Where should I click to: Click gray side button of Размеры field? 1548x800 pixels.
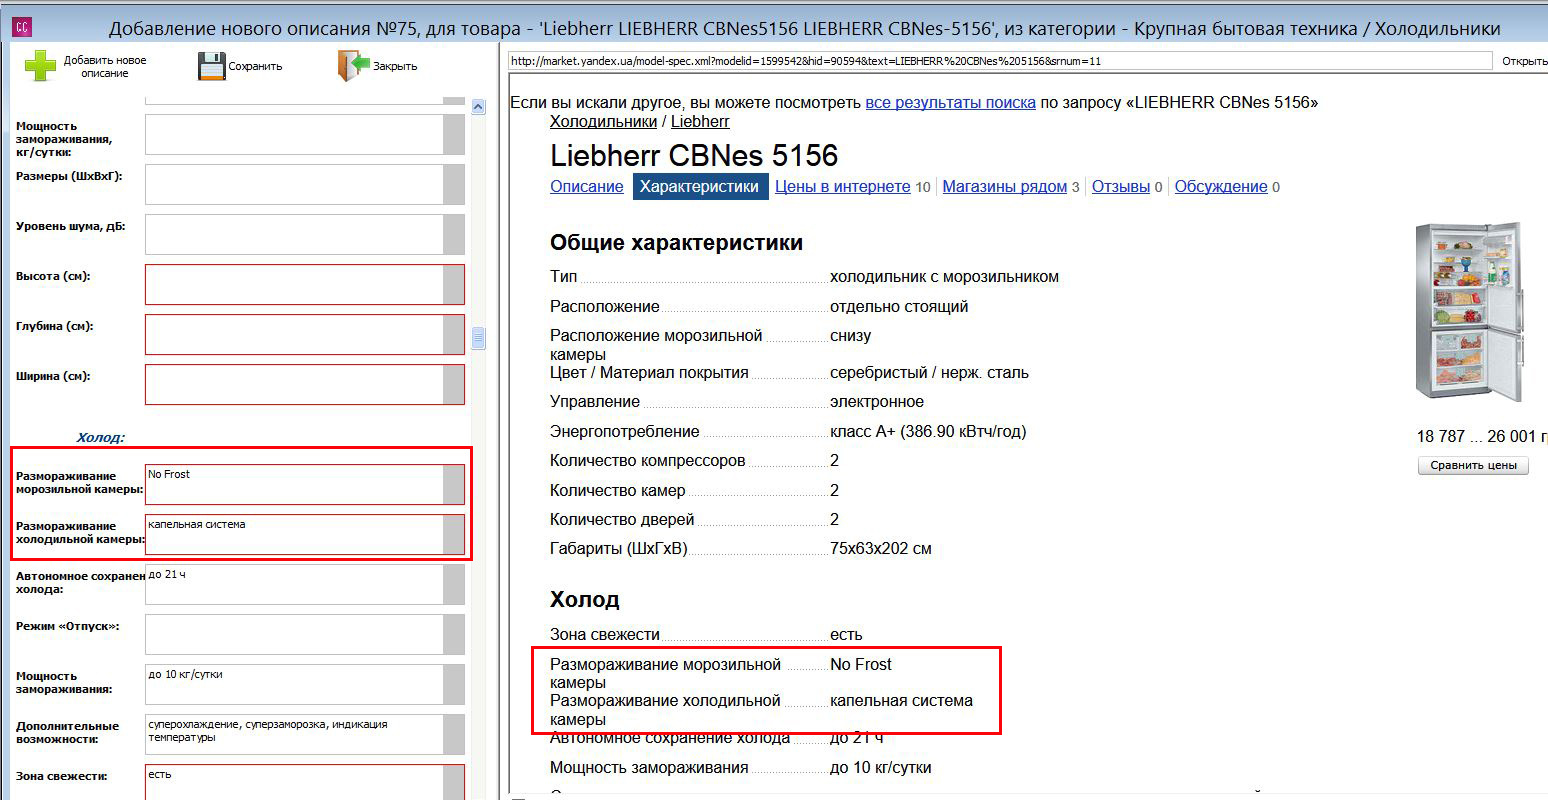click(x=454, y=184)
